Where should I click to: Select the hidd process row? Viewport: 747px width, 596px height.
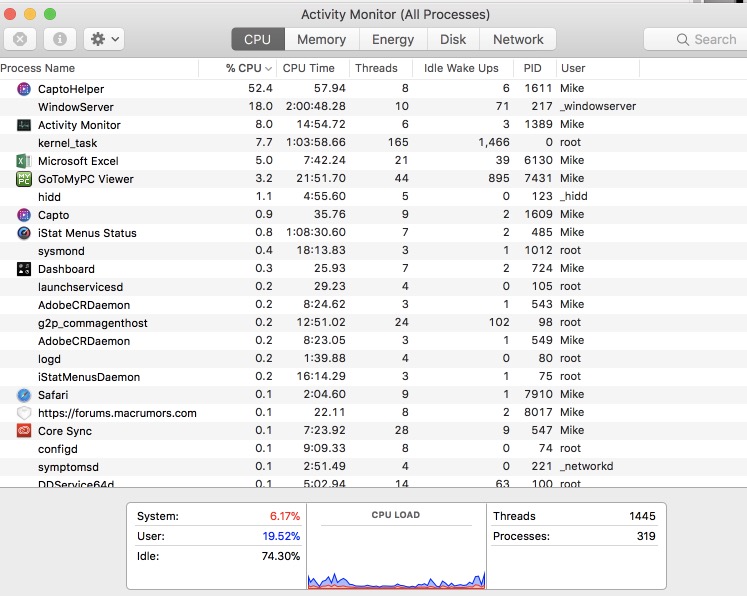[x=374, y=197]
